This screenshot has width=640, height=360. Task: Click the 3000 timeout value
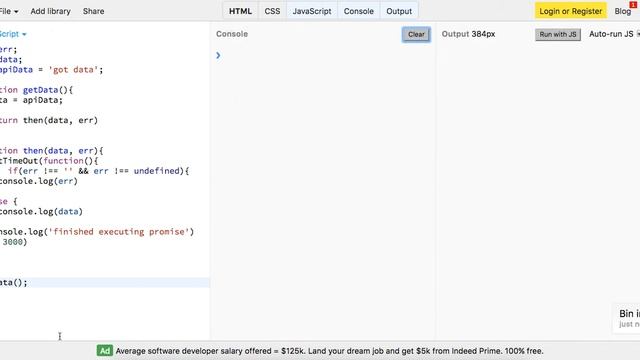[x=13, y=242]
